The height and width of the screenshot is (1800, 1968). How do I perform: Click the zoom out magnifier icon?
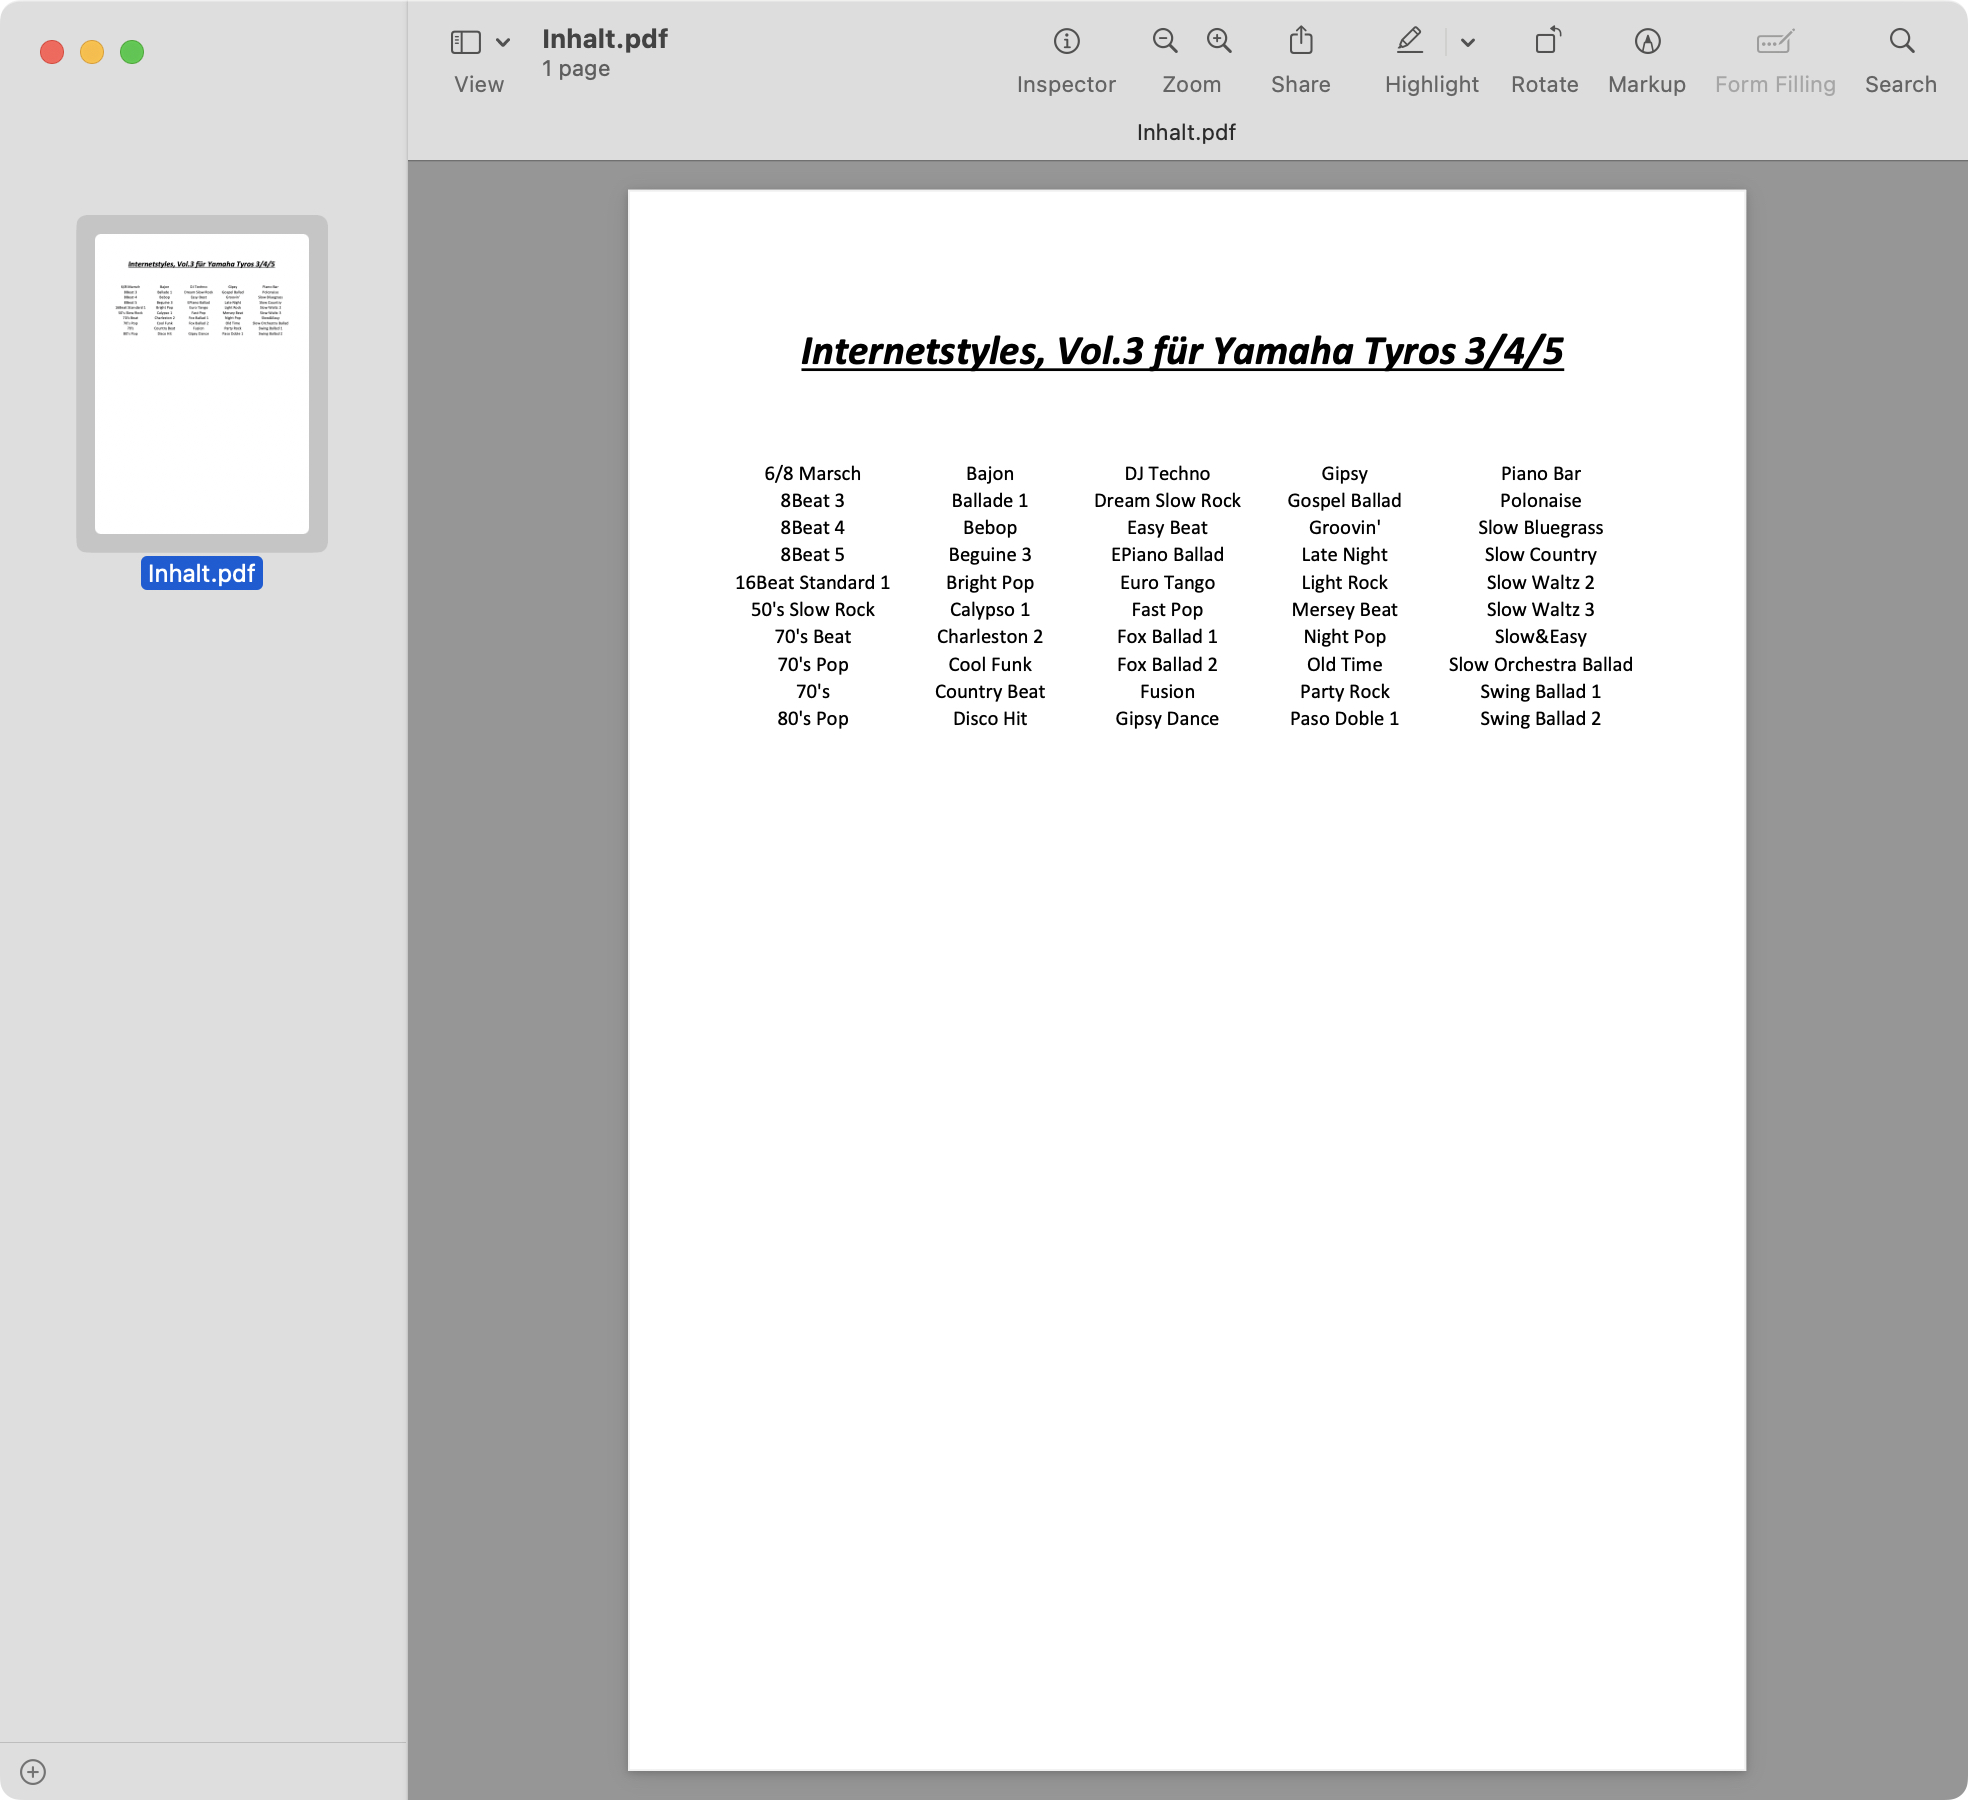click(x=1165, y=41)
